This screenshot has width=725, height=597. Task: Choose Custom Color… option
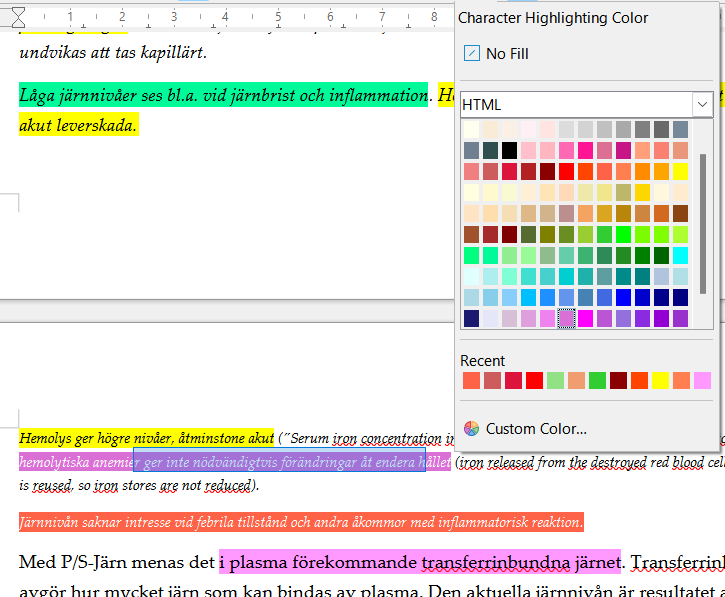(x=525, y=429)
